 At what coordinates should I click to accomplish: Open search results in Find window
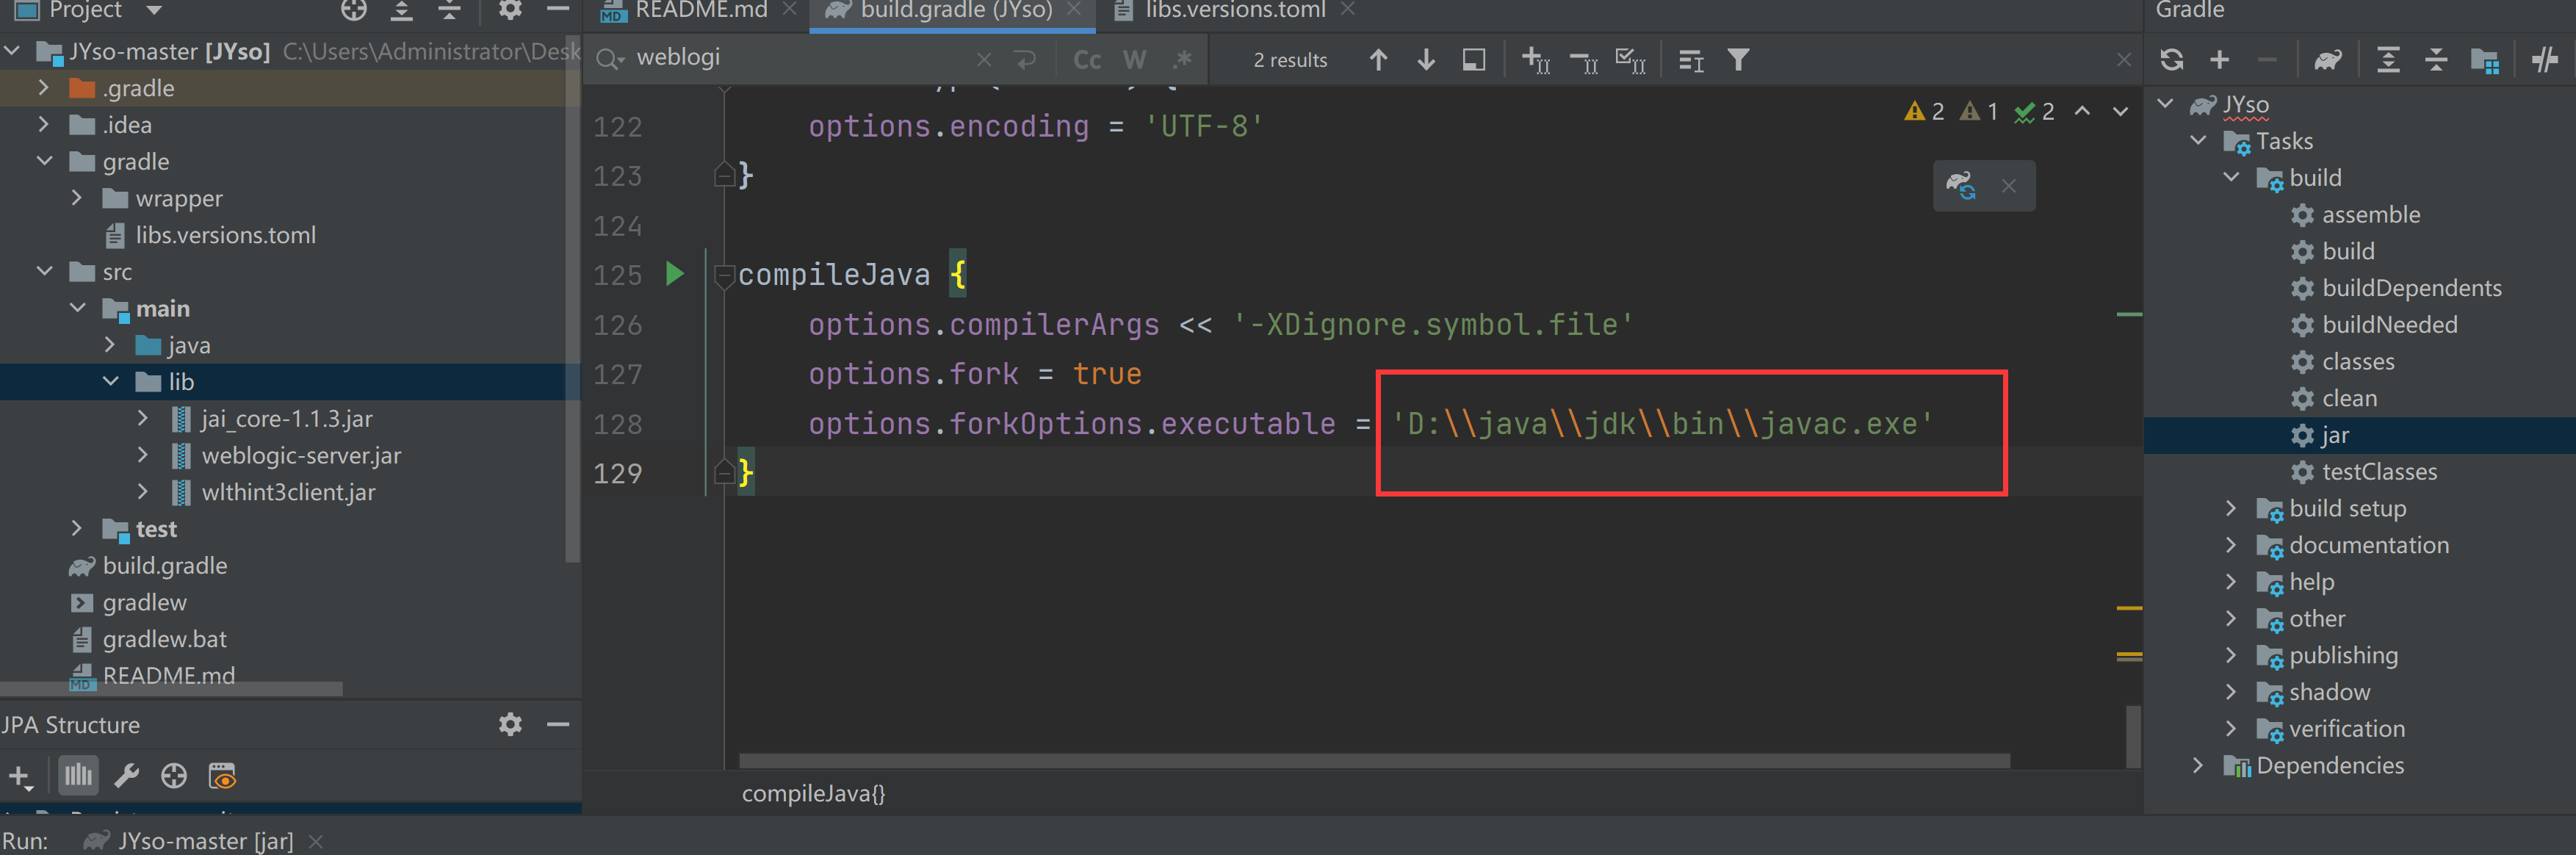[1474, 60]
